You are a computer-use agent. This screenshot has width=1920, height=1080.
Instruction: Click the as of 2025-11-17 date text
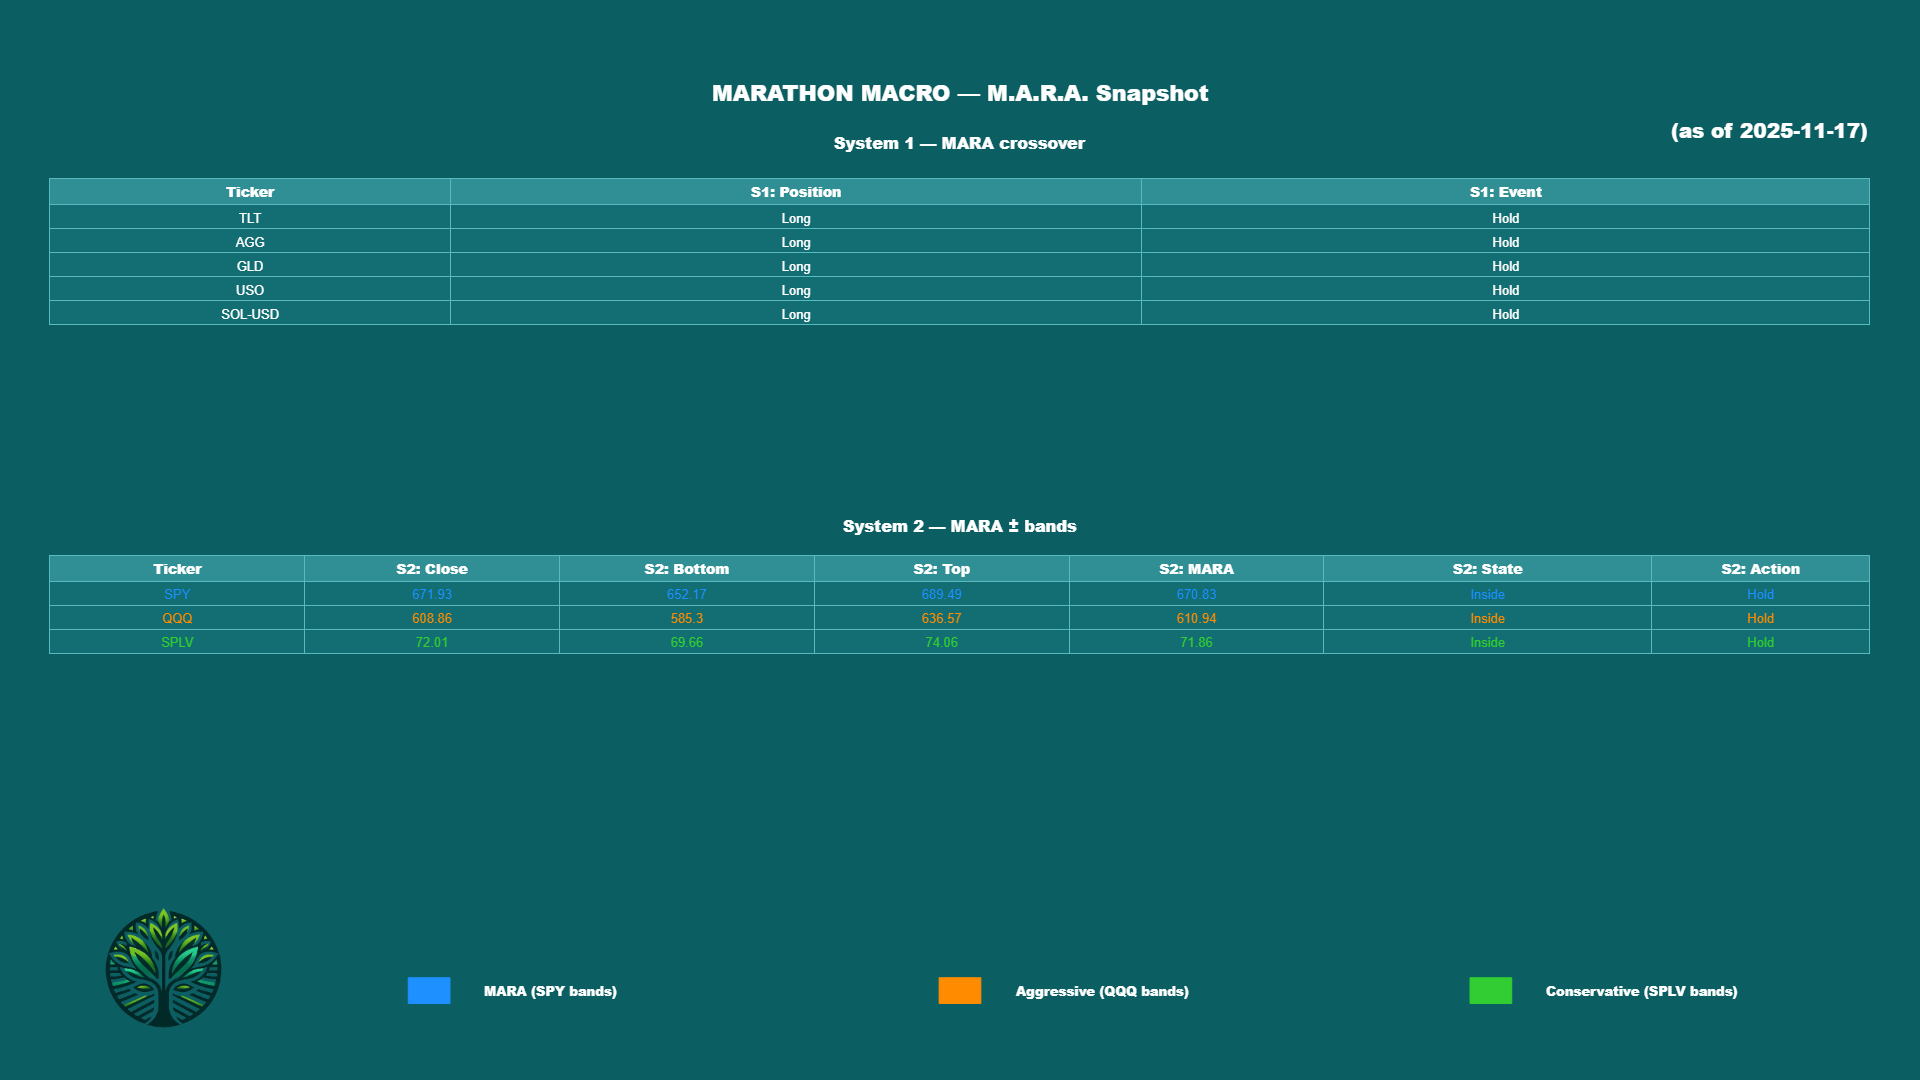point(1768,131)
